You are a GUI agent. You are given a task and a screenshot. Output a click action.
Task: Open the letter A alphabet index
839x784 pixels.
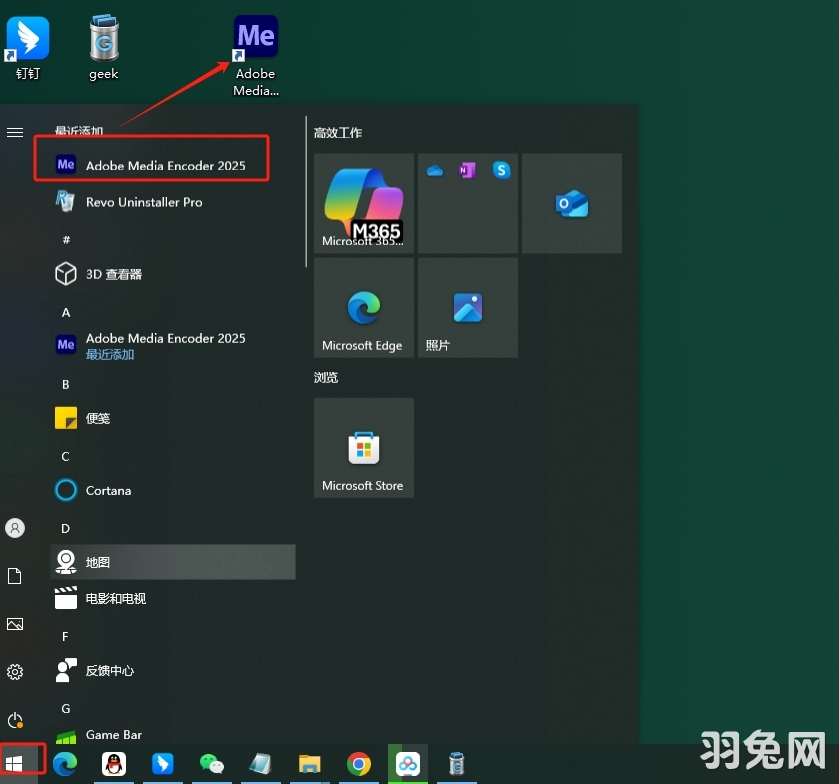[x=65, y=312]
